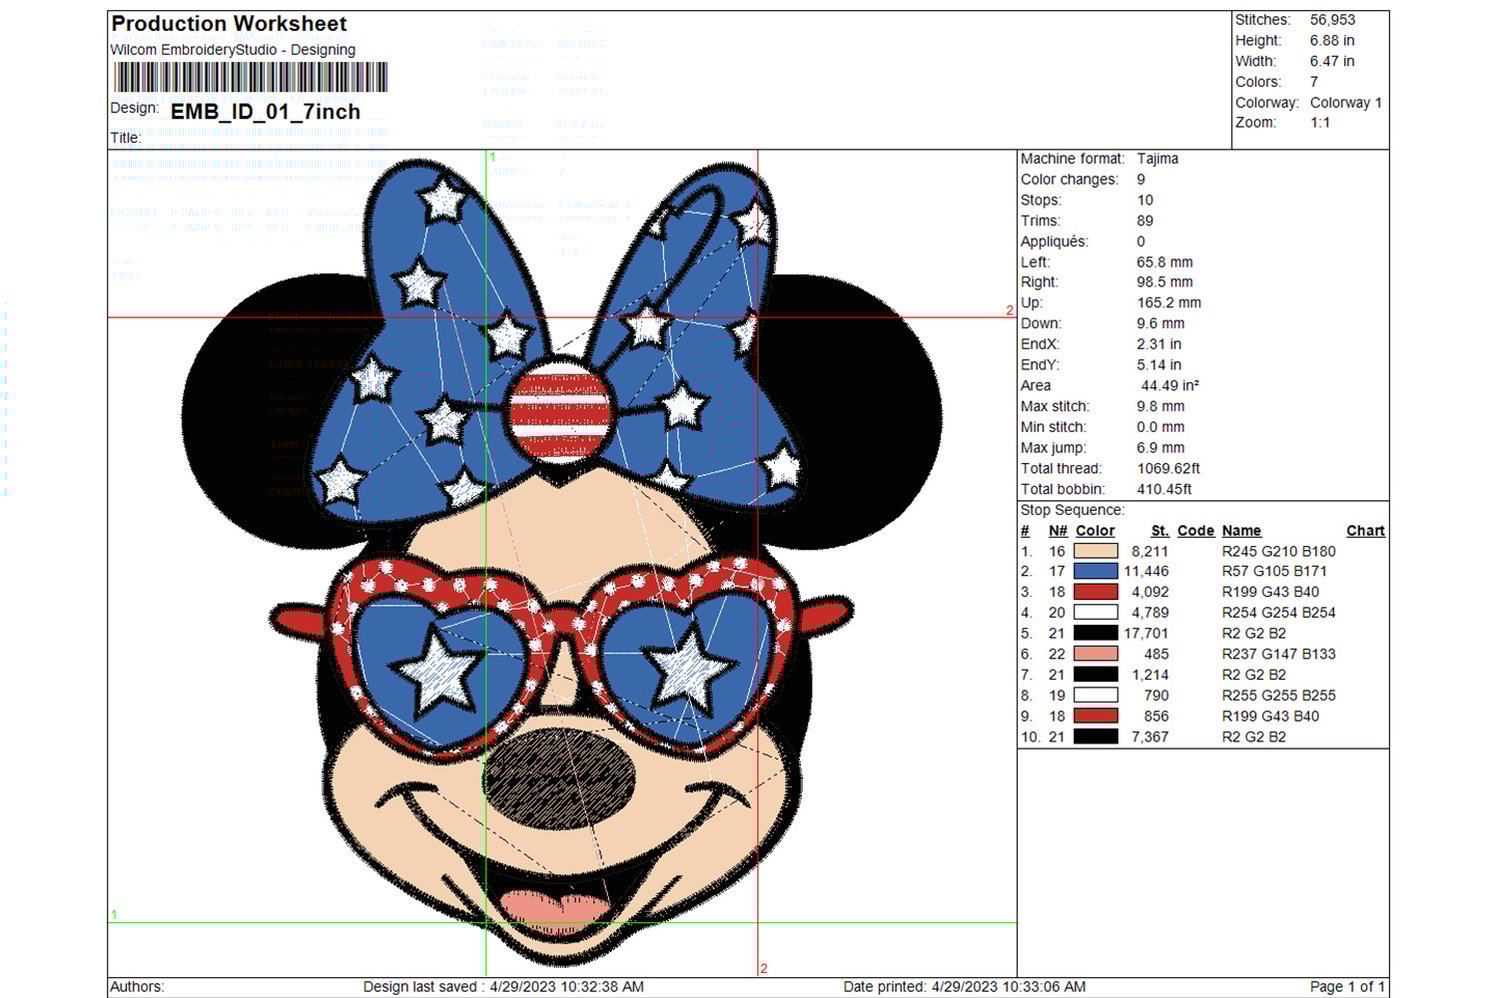Screen dimensions: 1500x998
Task: Click the 'Chart' column header
Action: pyautogui.click(x=1366, y=531)
